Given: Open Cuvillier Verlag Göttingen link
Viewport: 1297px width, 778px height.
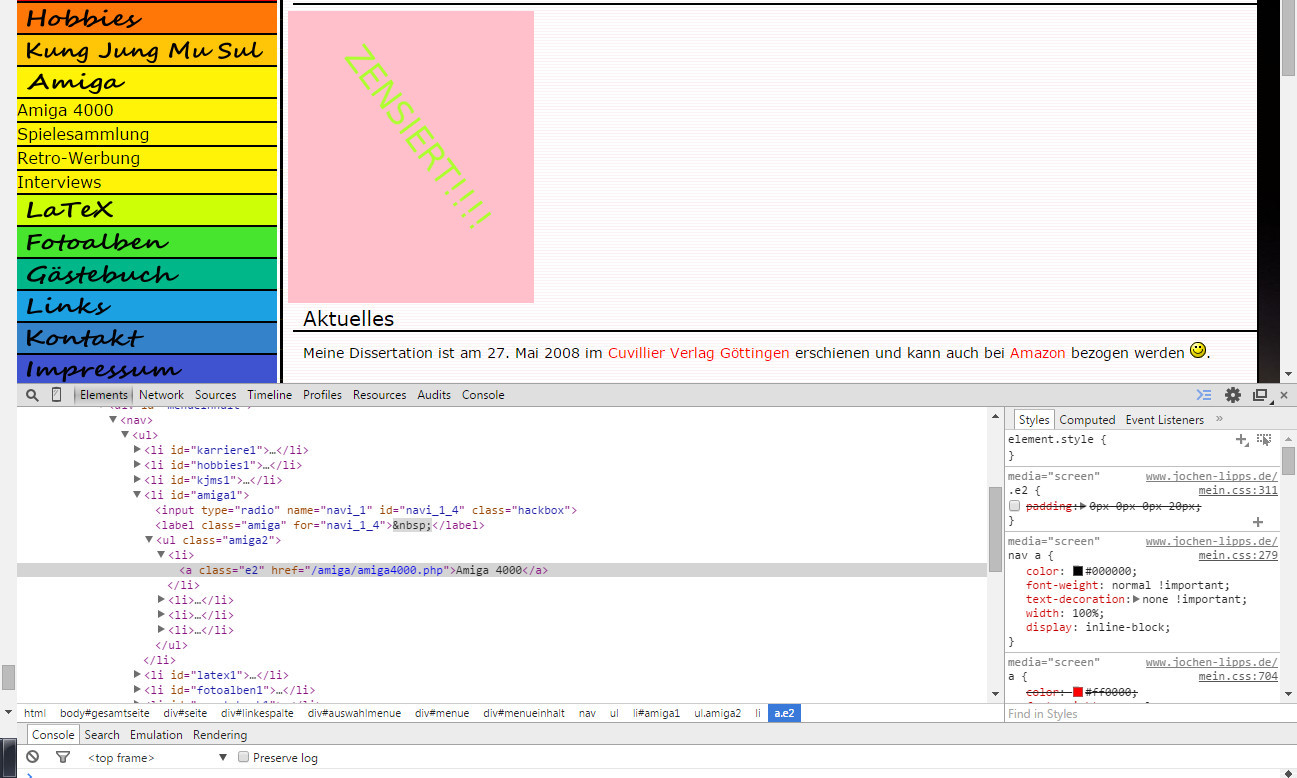Looking at the screenshot, I should coord(698,353).
